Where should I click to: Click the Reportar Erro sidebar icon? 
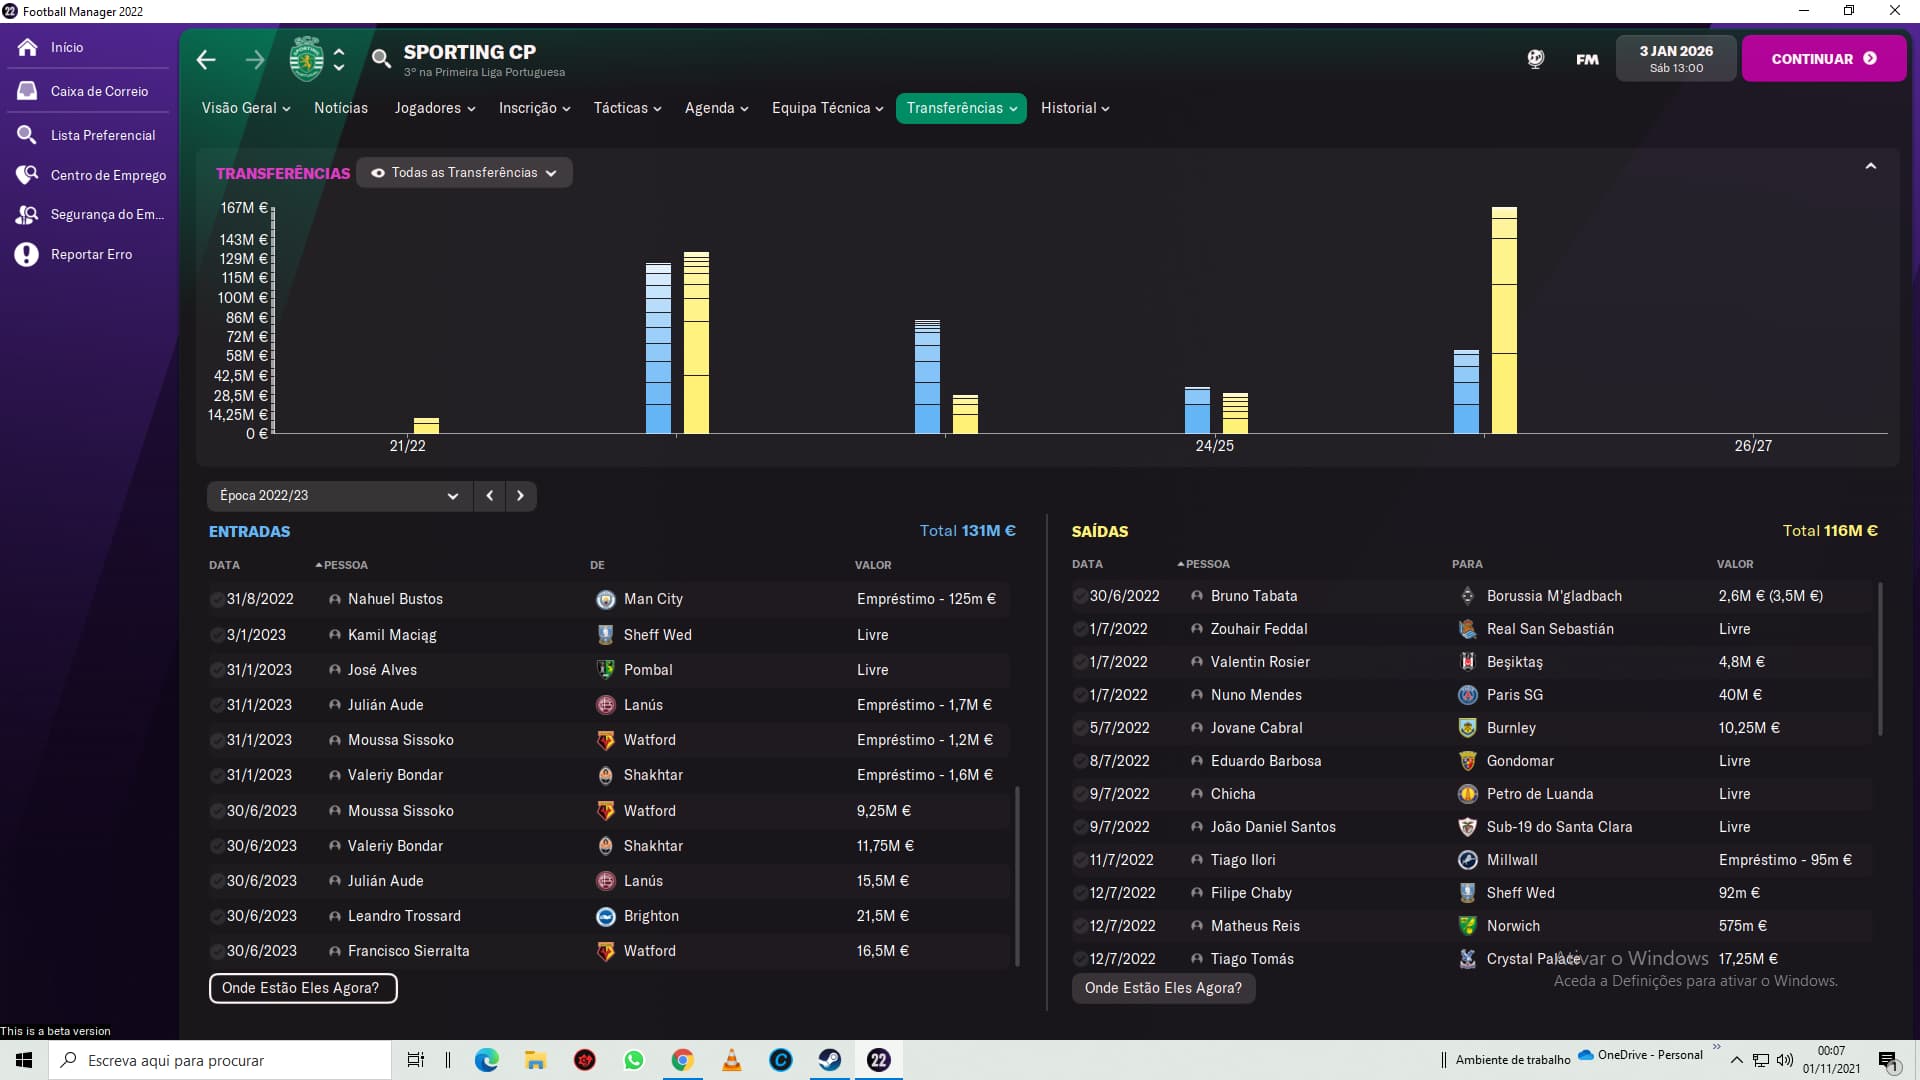pyautogui.click(x=27, y=254)
